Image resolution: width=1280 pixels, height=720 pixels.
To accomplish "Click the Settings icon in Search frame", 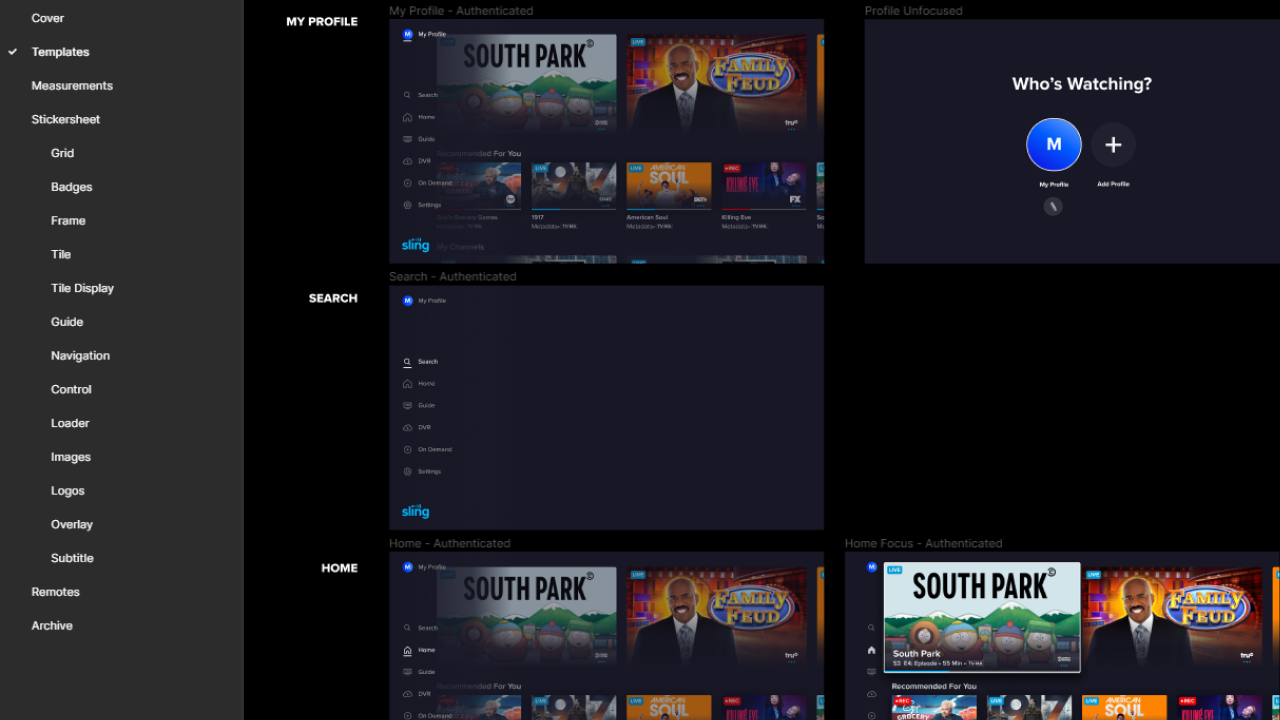I will point(407,472).
